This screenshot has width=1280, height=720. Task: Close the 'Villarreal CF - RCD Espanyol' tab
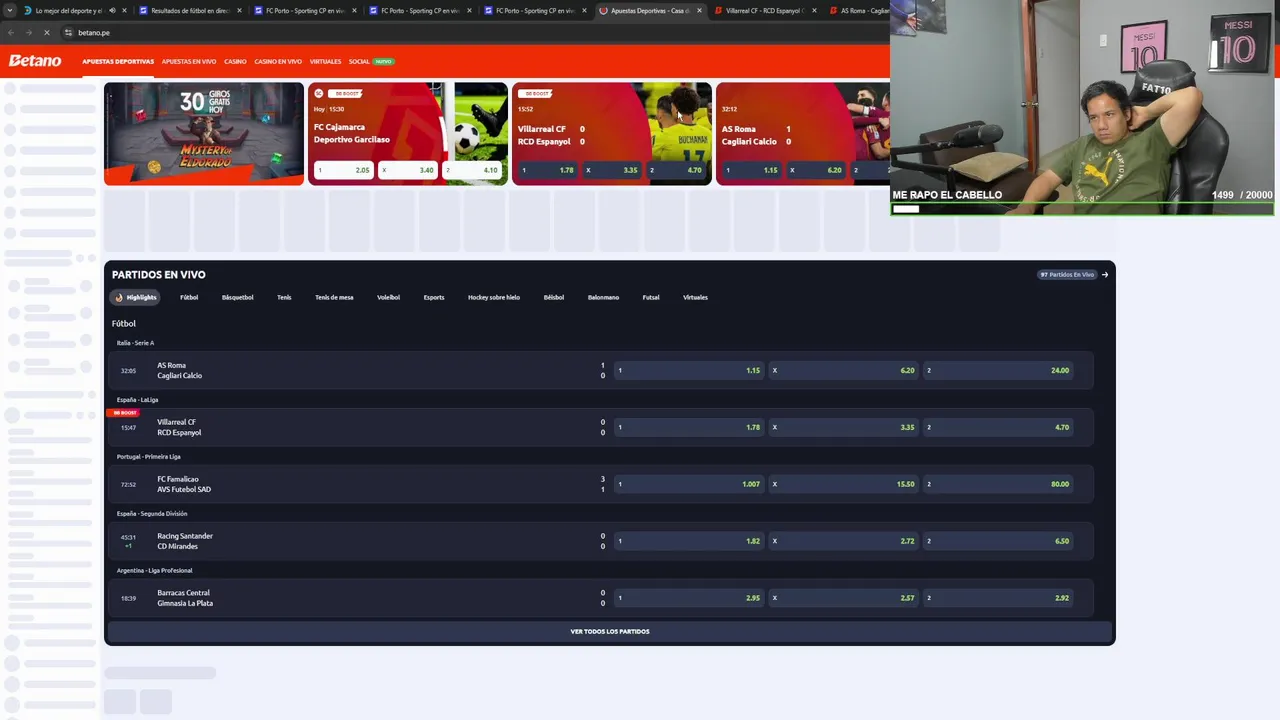pyautogui.click(x=814, y=11)
